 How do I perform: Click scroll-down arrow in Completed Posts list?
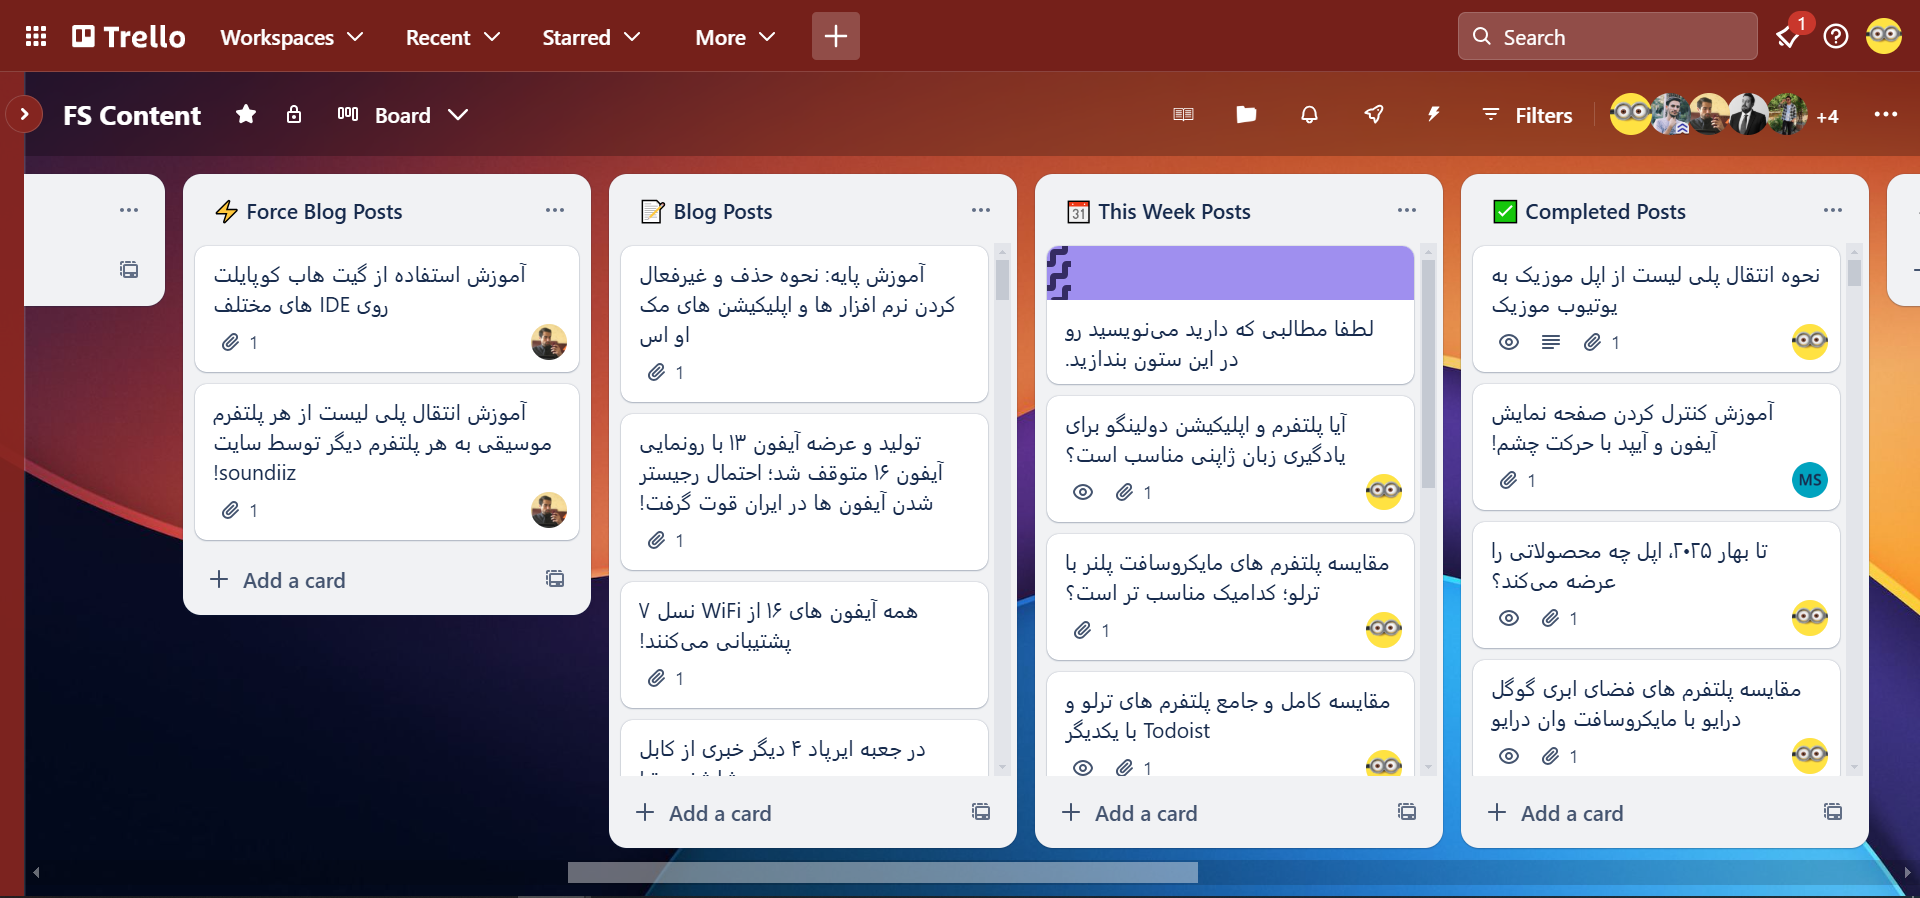click(1854, 768)
